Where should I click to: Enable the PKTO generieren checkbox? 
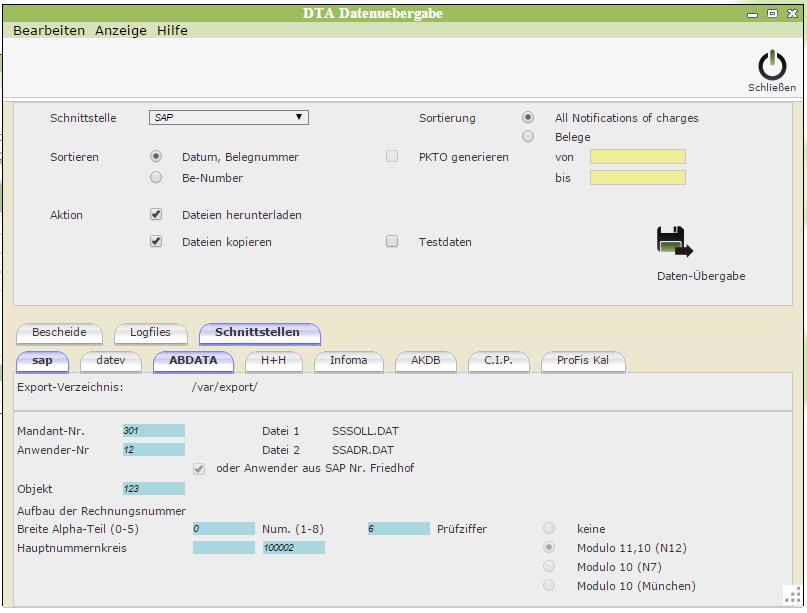(x=392, y=157)
